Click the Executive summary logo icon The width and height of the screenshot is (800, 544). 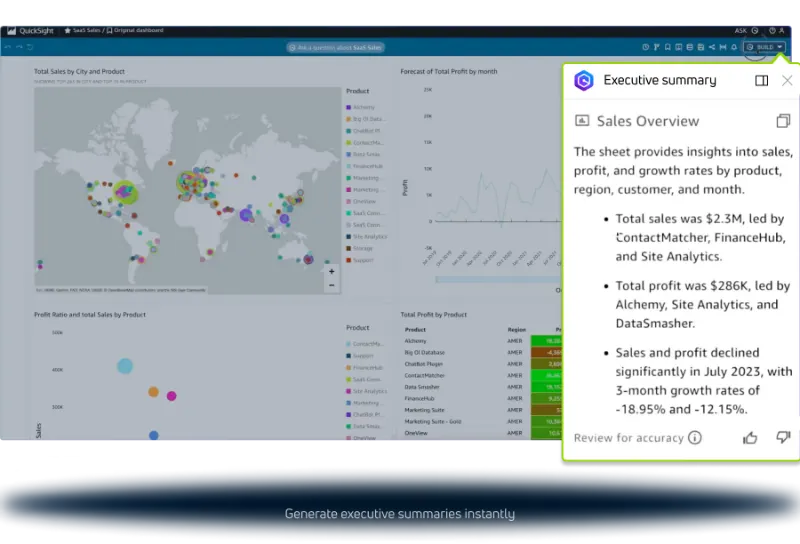coord(584,81)
